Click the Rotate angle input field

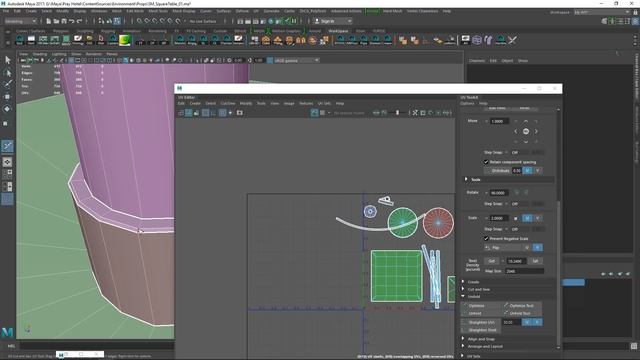pos(499,193)
